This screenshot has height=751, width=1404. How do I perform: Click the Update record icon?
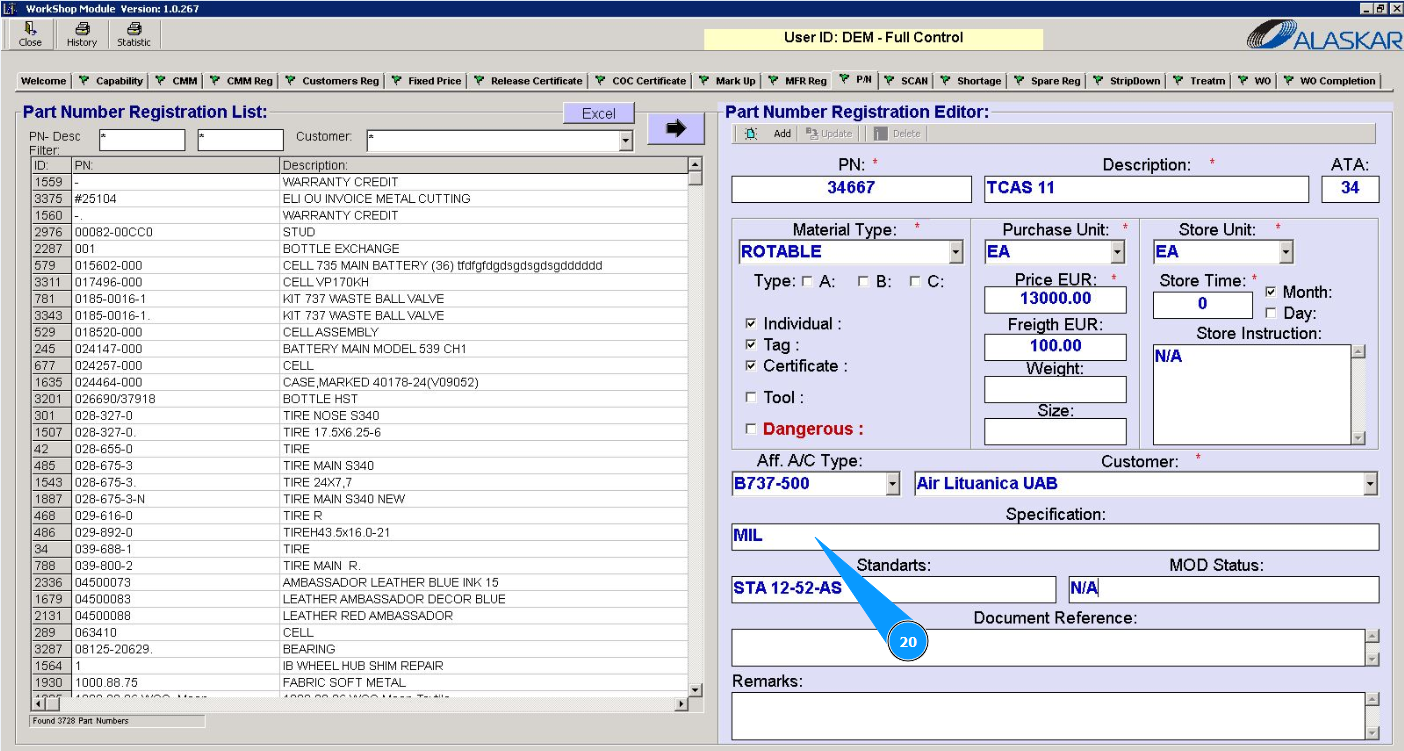pos(812,134)
